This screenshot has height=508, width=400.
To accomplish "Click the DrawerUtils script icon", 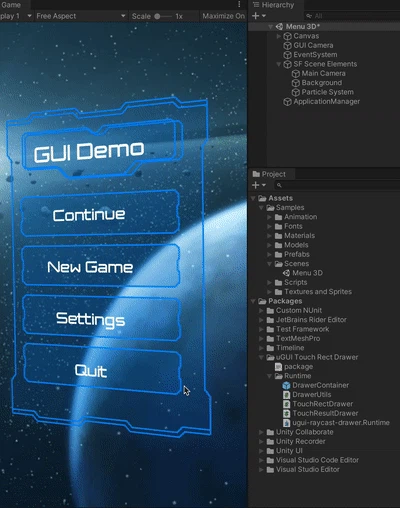I will 286,395.
